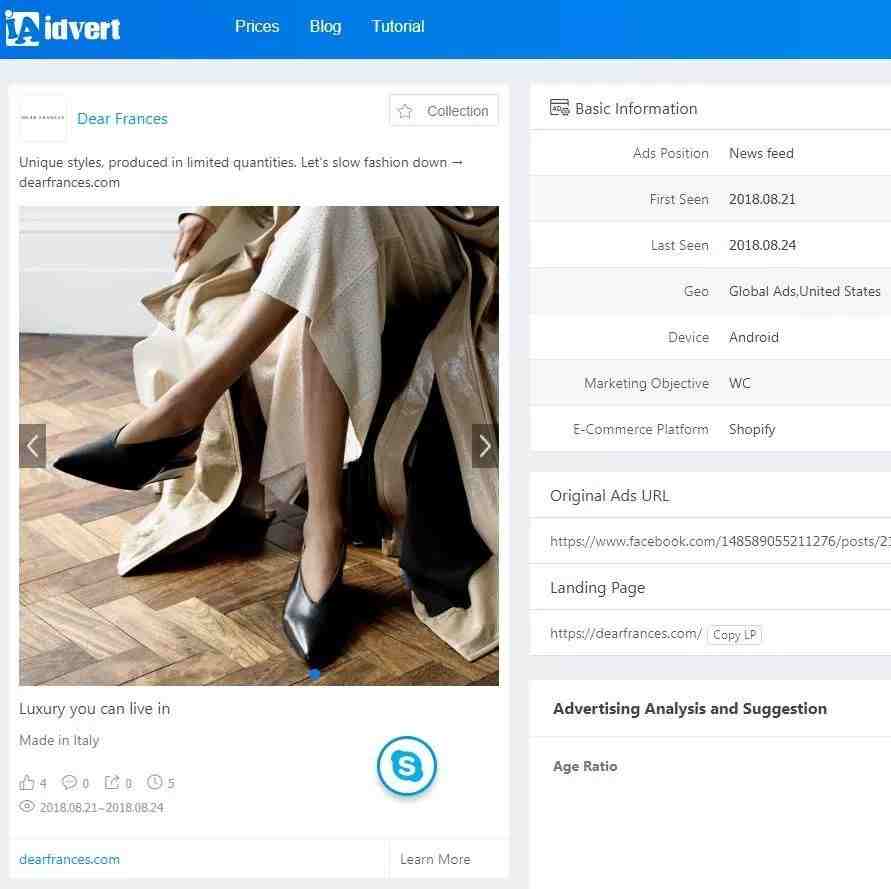
Task: Open the dearfrances.com footer link
Action: coord(69,859)
